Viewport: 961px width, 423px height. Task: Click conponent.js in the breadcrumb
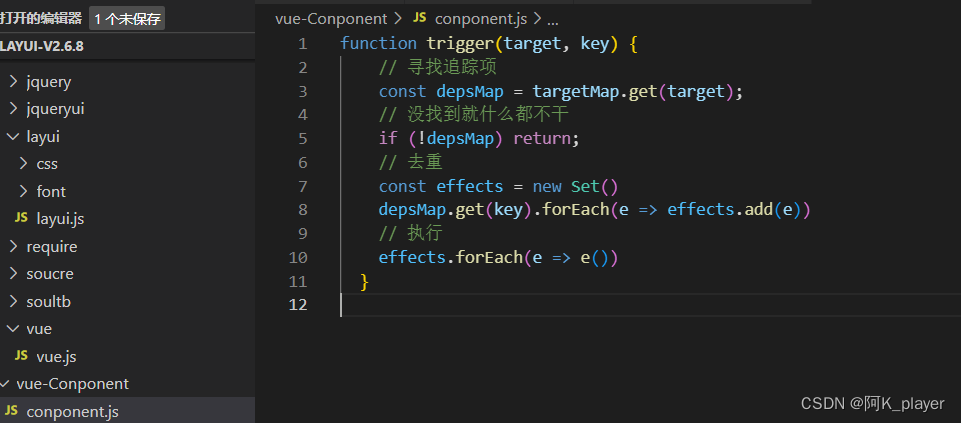point(481,19)
